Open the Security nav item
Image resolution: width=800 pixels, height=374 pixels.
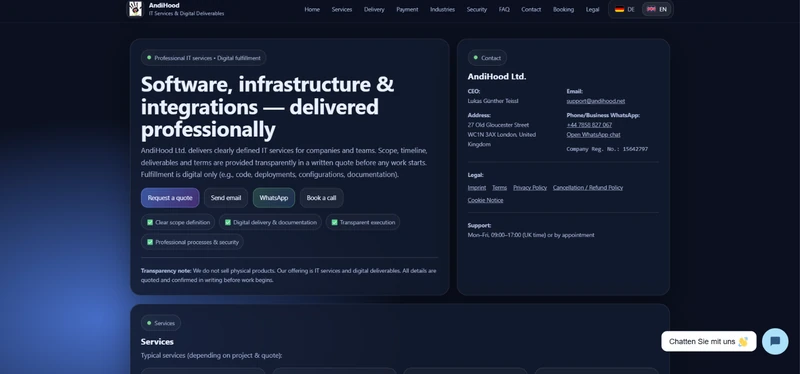(x=477, y=9)
